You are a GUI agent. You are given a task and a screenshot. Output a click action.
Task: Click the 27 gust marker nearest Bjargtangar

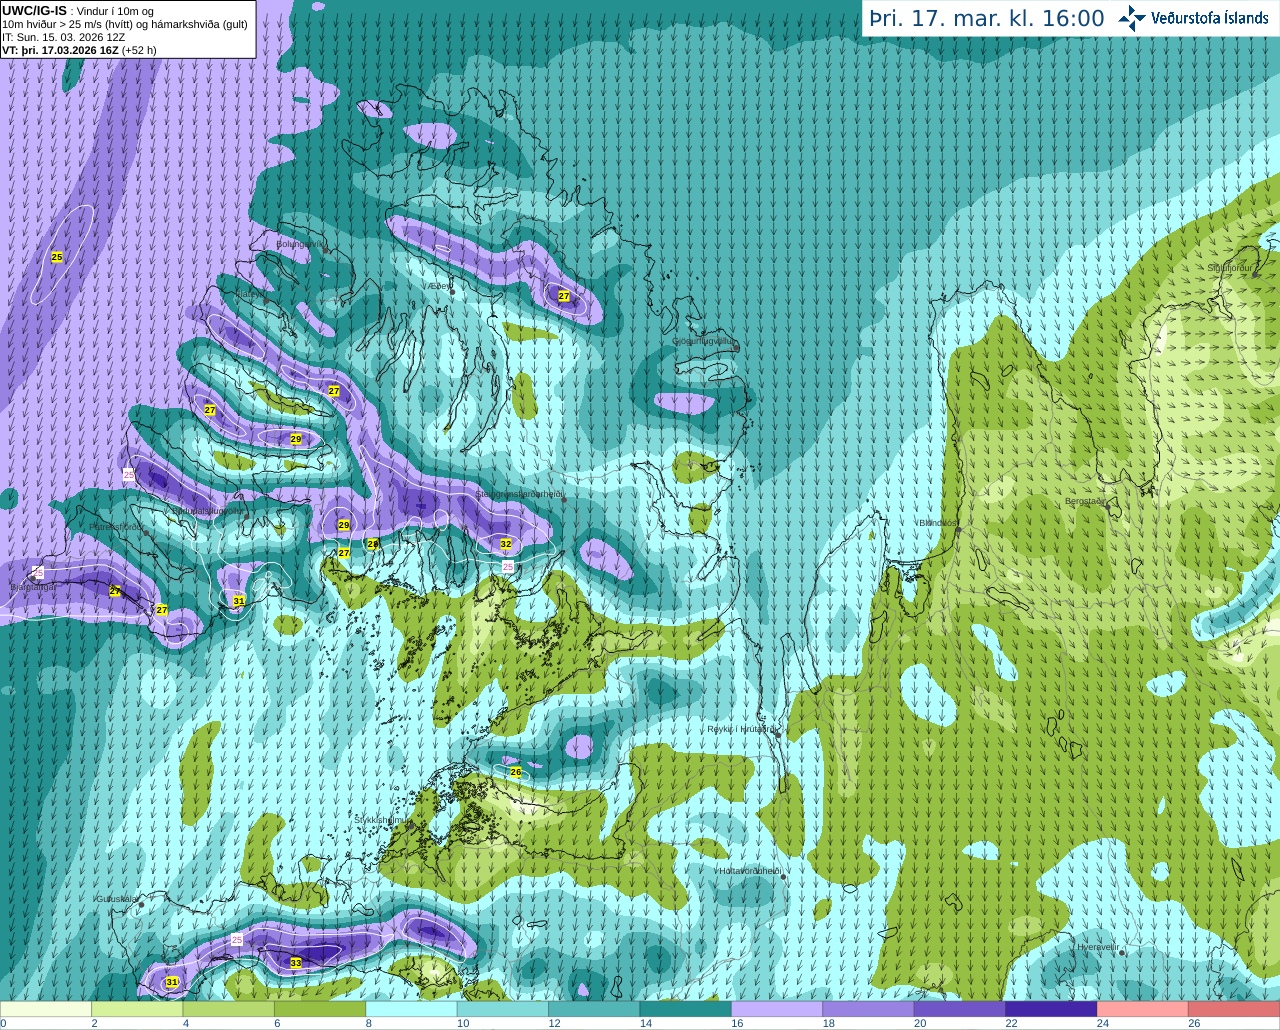pyautogui.click(x=115, y=591)
